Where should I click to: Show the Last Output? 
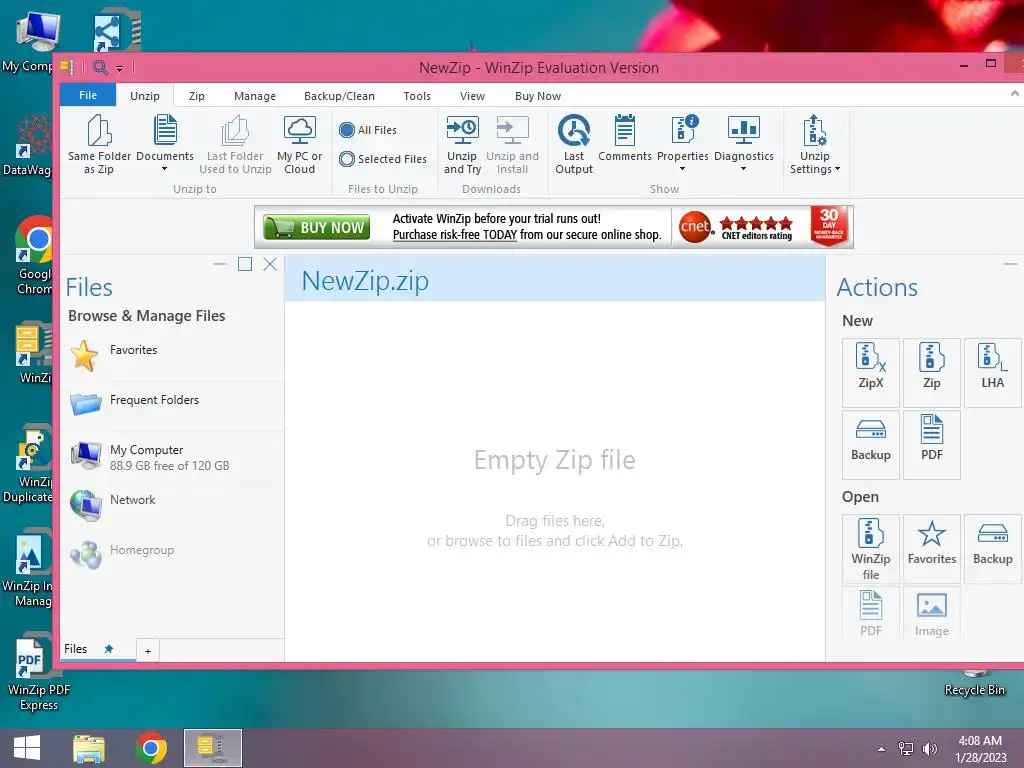574,145
